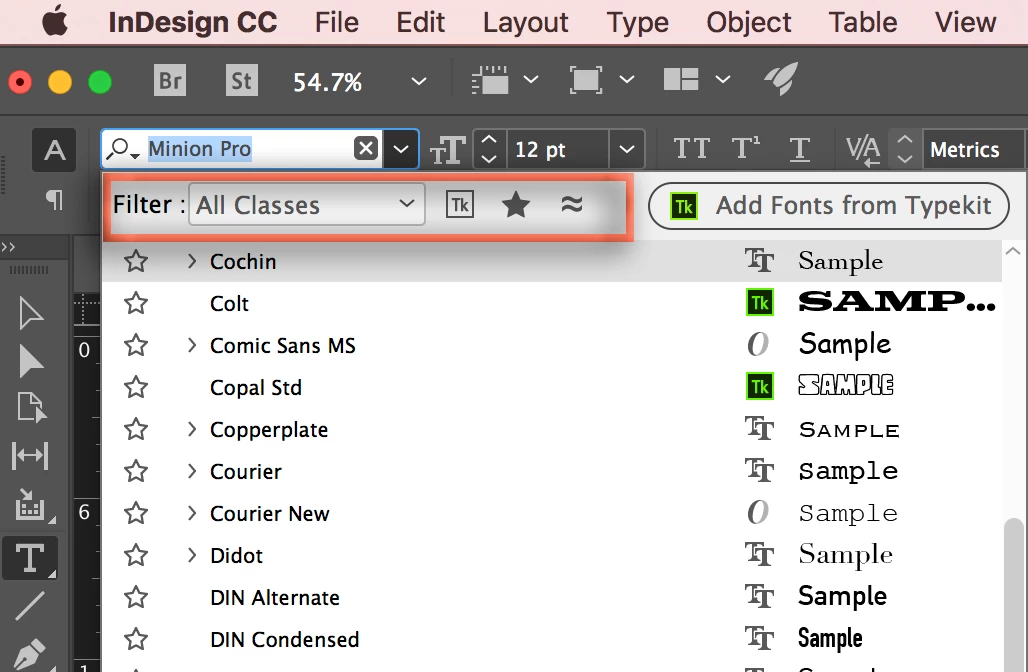1028x672 pixels.
Task: Click the font list scrollbar thumb
Action: 1014,593
